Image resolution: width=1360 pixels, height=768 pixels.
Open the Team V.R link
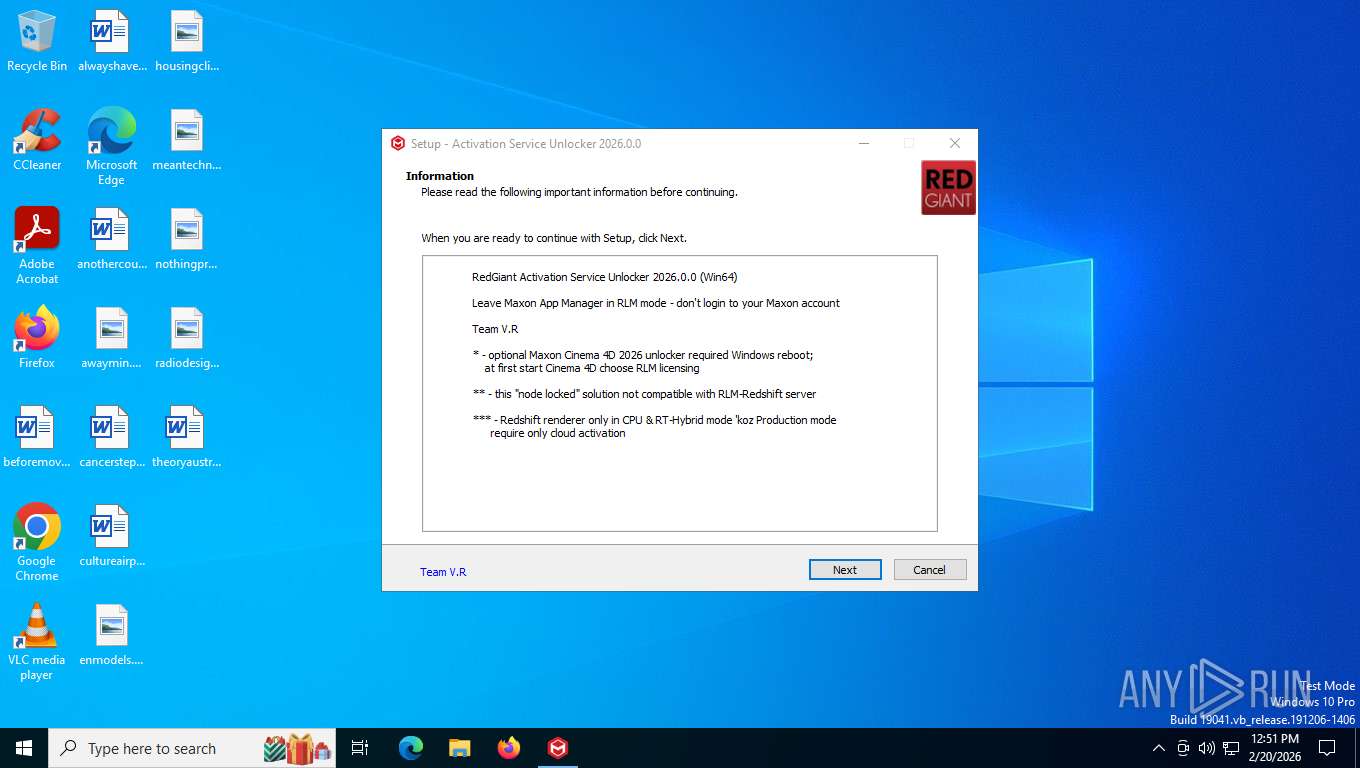tap(443, 572)
